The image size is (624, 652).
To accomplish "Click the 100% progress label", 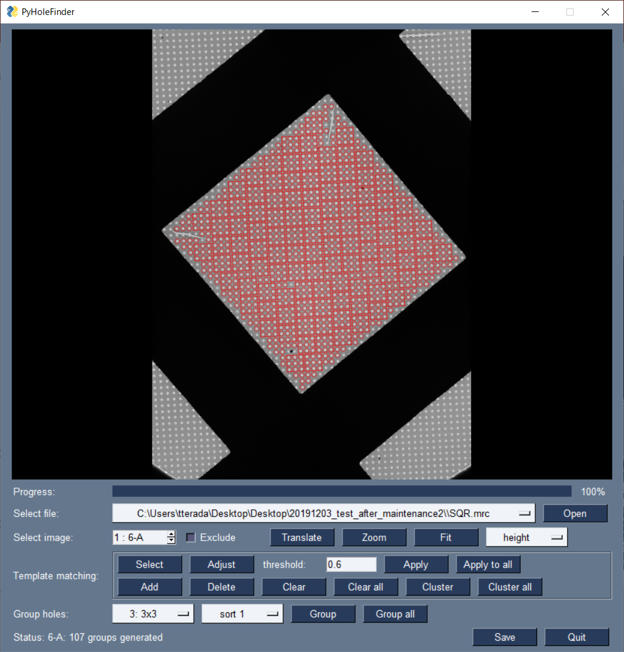I will coord(593,491).
